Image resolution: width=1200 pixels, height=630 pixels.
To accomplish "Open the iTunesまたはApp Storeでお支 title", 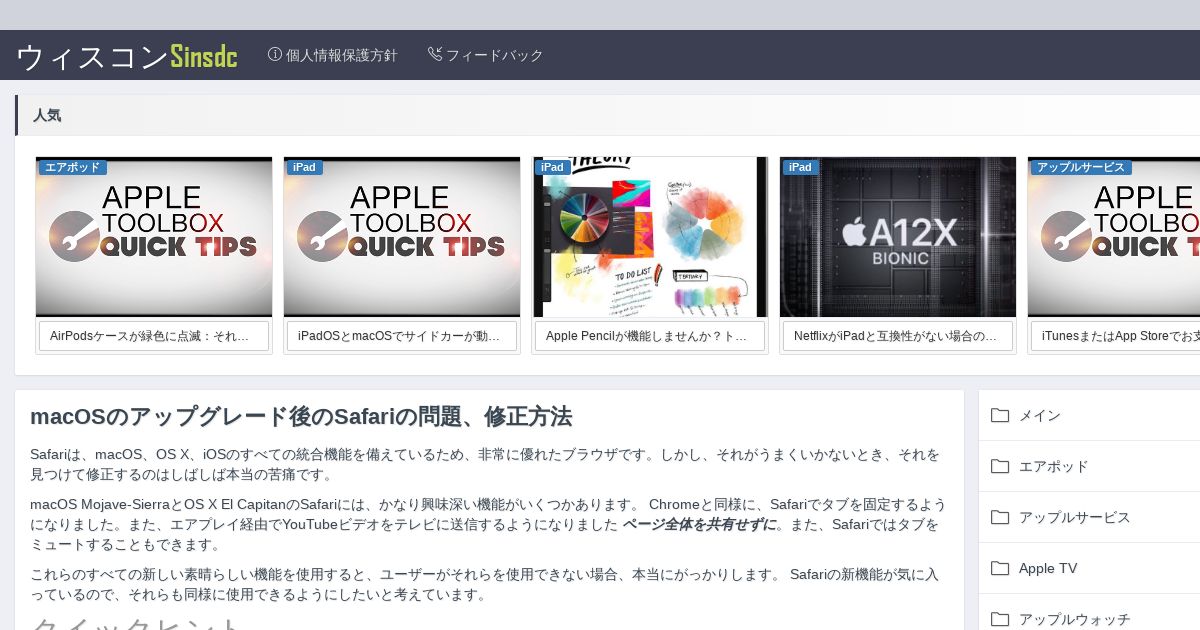I will (x=1116, y=336).
